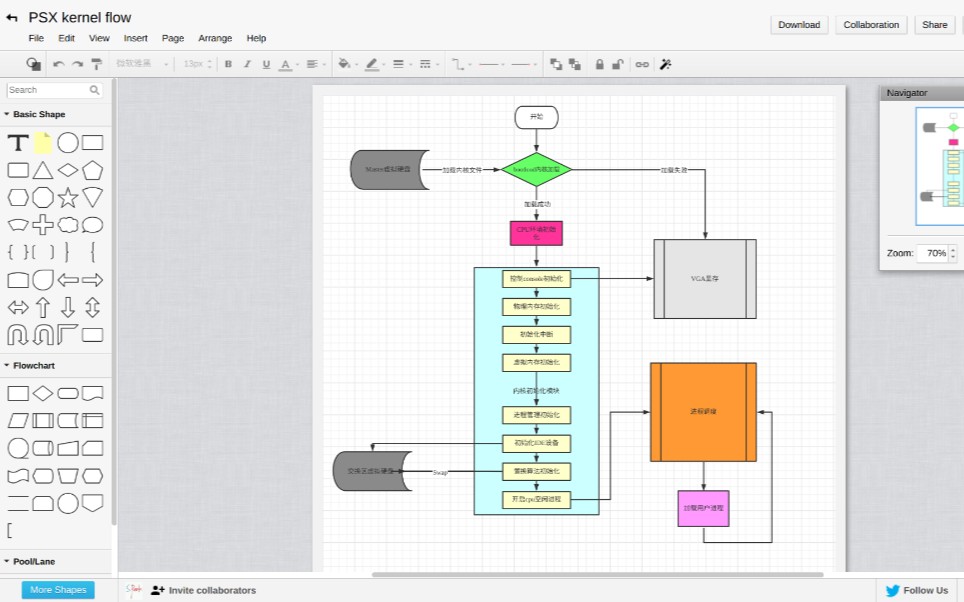964x602 pixels.
Task: Click the bring to front icon
Action: (x=556, y=64)
